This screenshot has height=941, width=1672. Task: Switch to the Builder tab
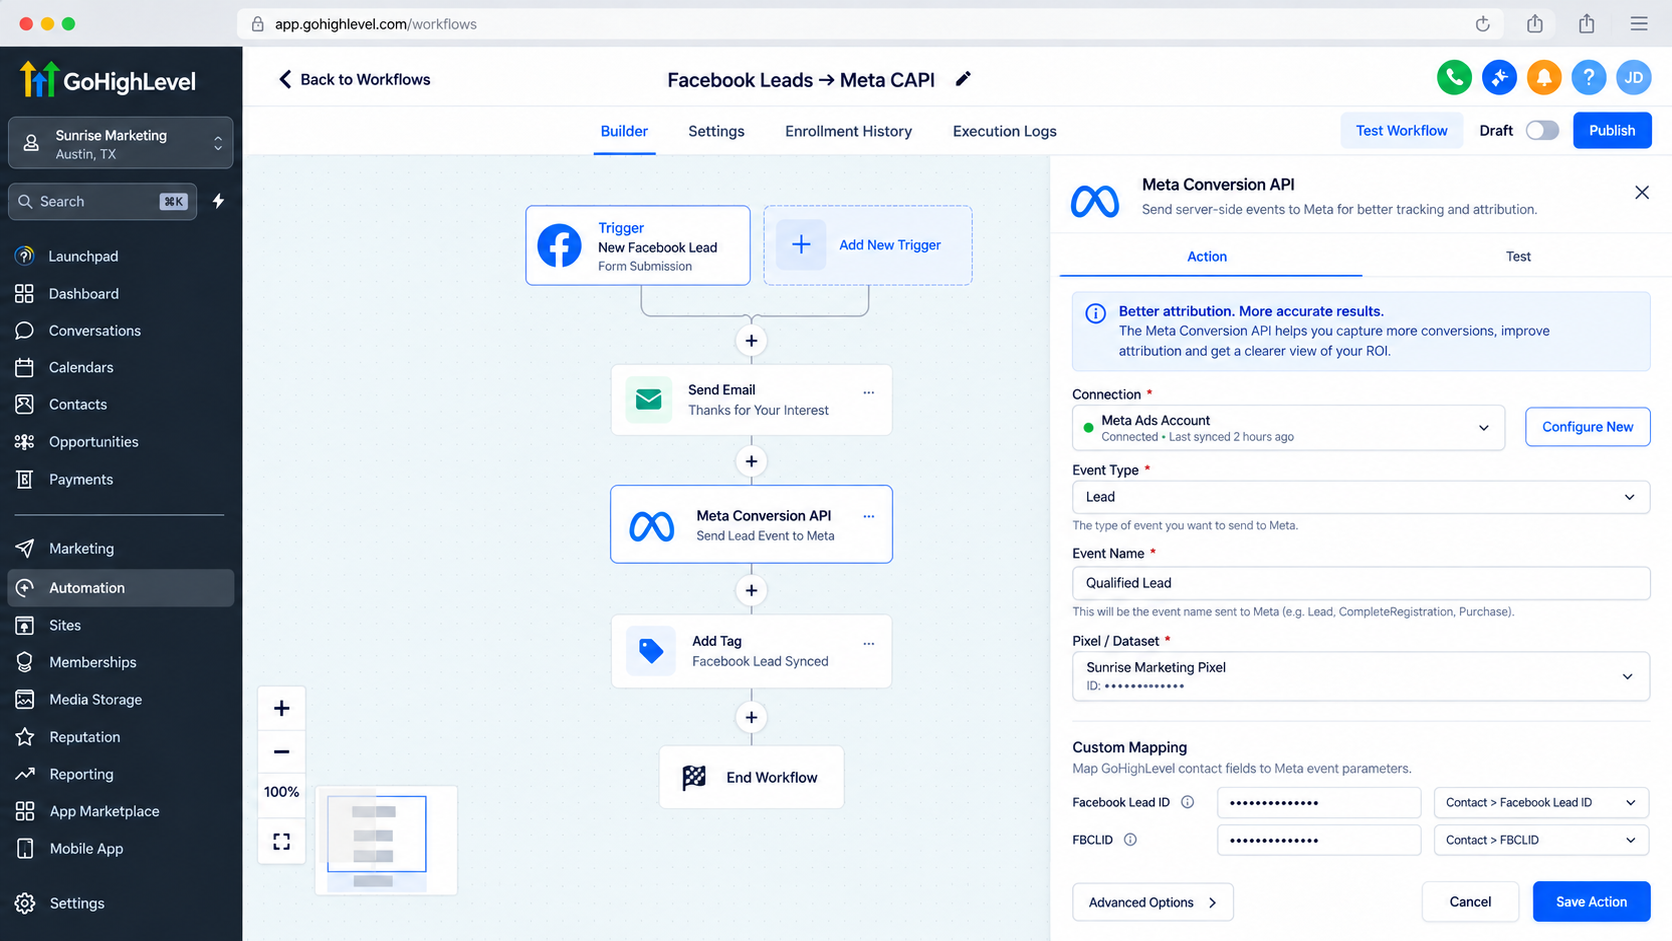(624, 131)
